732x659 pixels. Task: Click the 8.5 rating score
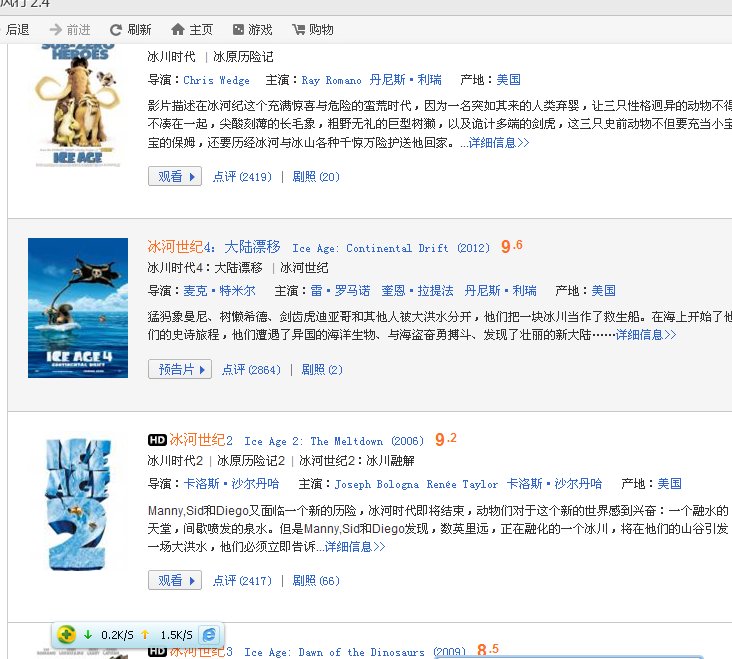coord(488,650)
